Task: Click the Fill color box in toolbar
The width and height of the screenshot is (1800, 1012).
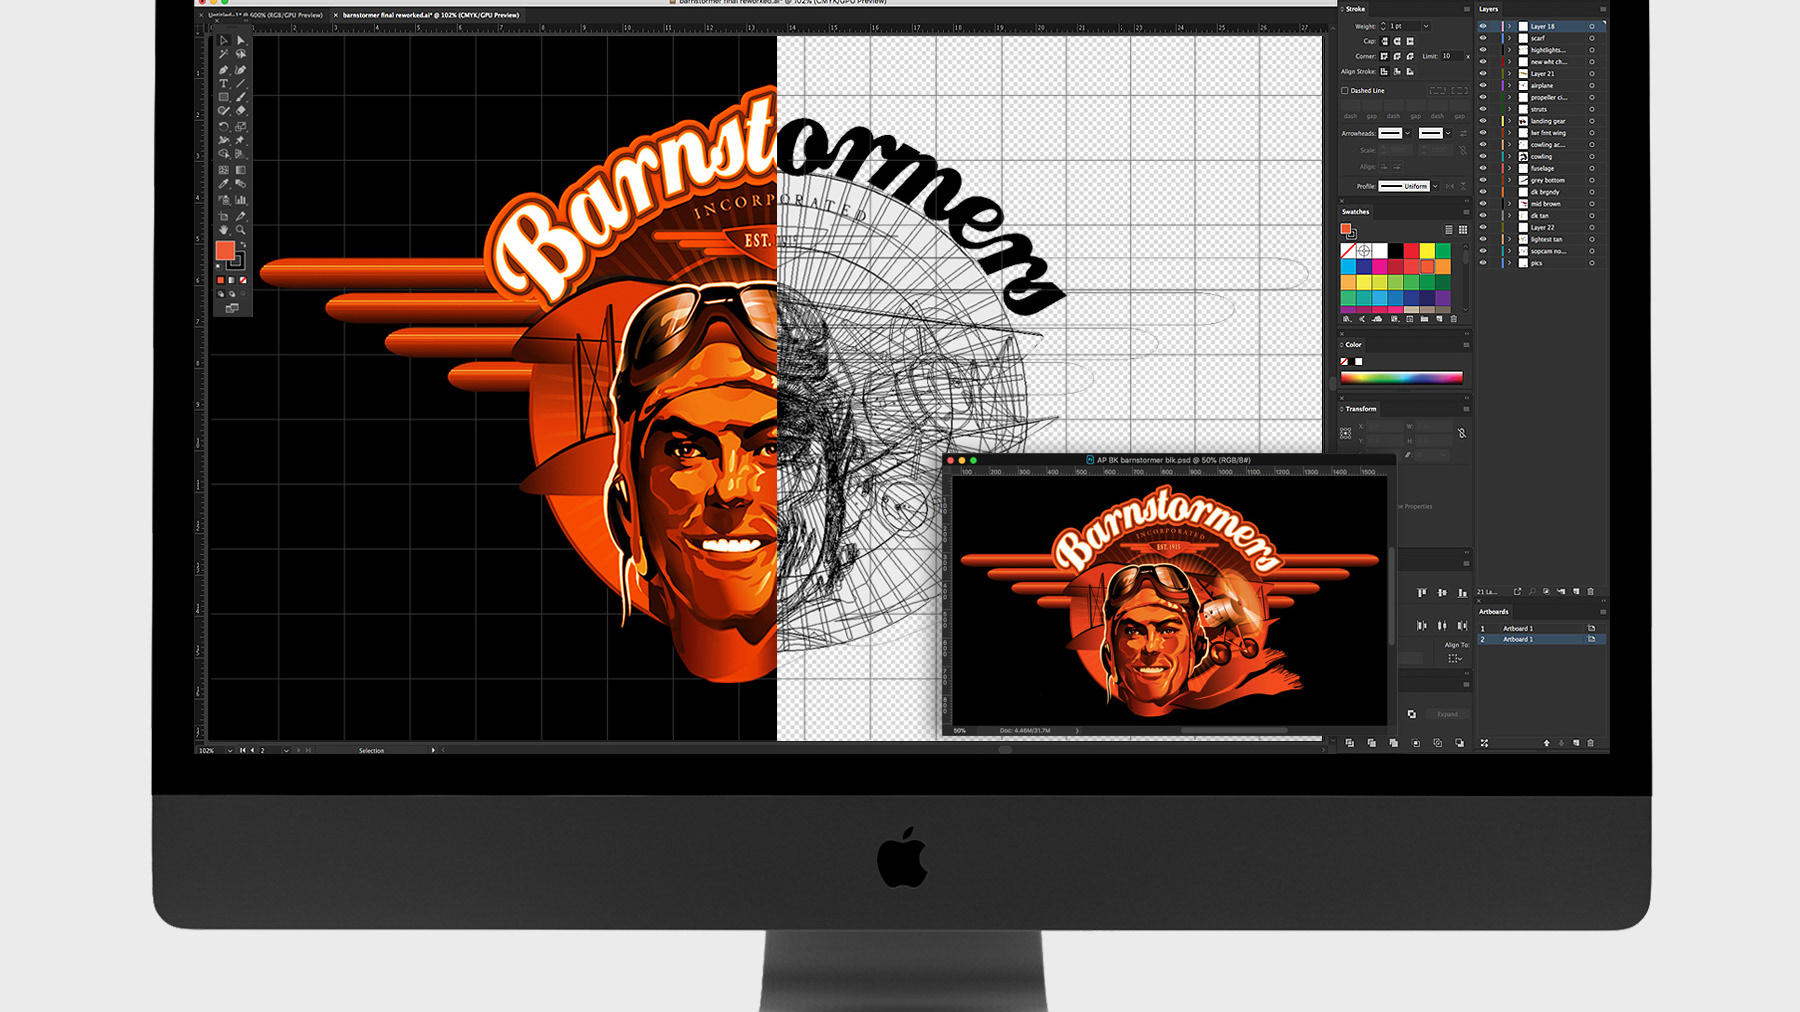Action: [x=225, y=251]
